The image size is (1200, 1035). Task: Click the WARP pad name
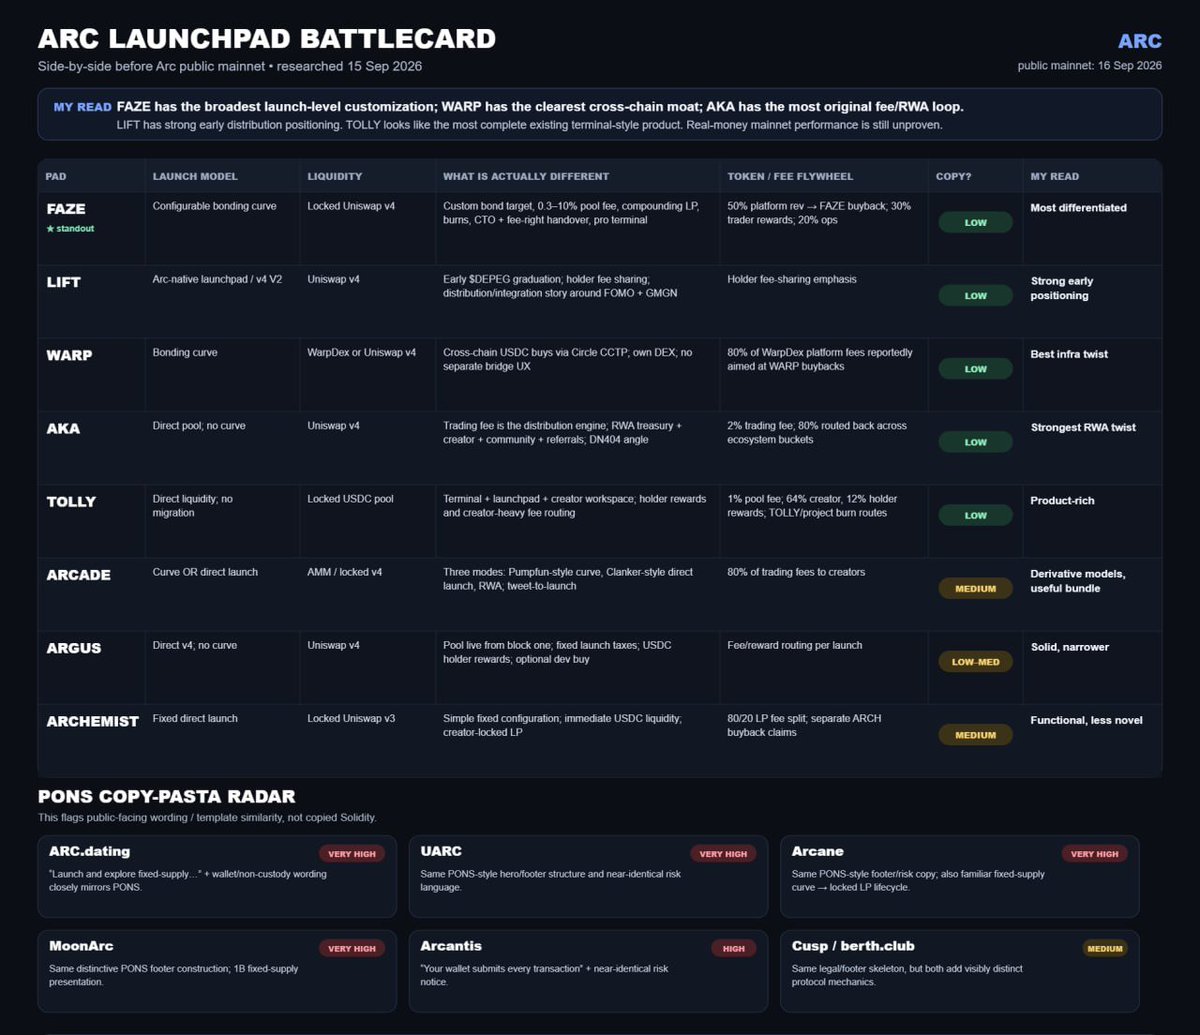pos(69,355)
